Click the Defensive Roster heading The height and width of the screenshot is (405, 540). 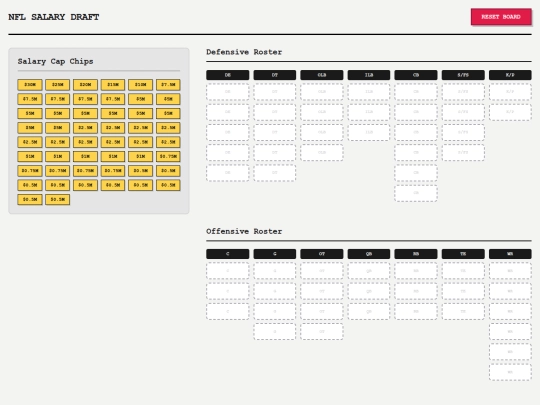point(244,52)
